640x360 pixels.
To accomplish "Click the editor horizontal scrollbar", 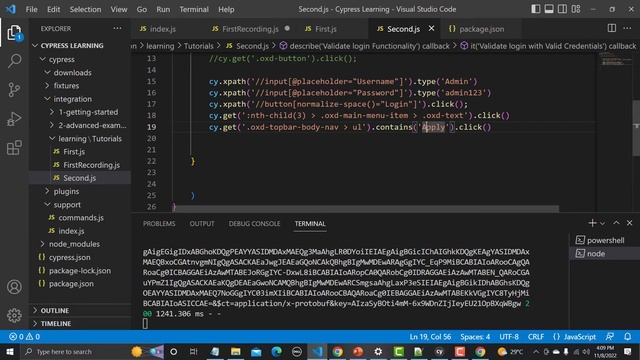I will pyautogui.click(x=367, y=209).
